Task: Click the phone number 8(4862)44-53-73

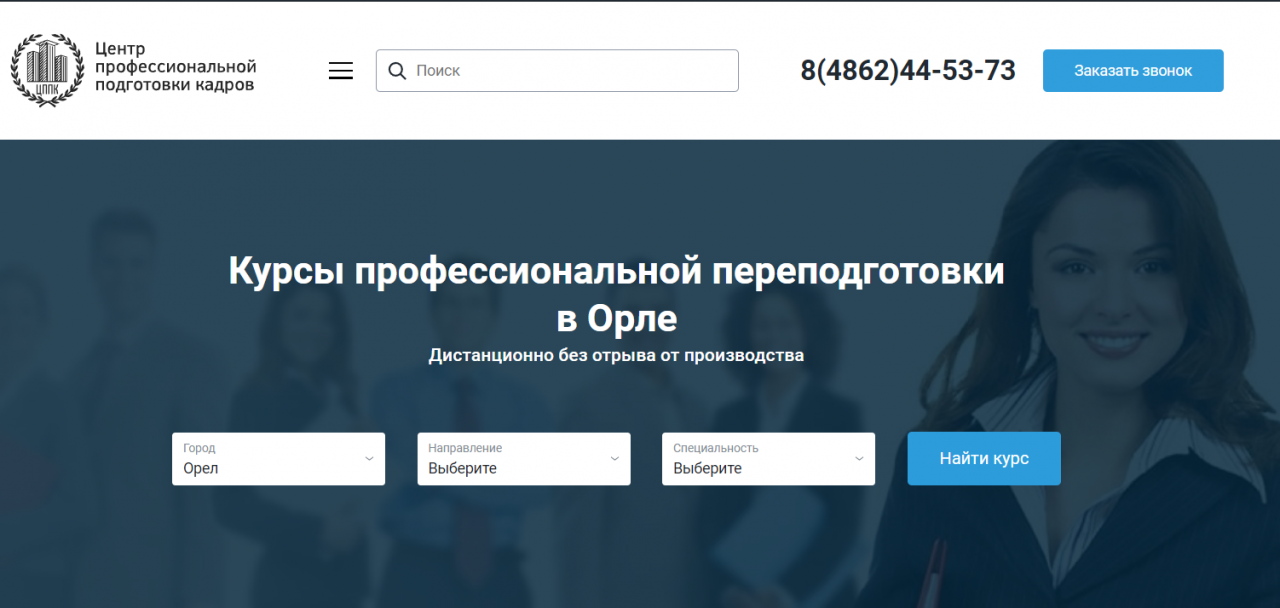Action: pos(908,70)
